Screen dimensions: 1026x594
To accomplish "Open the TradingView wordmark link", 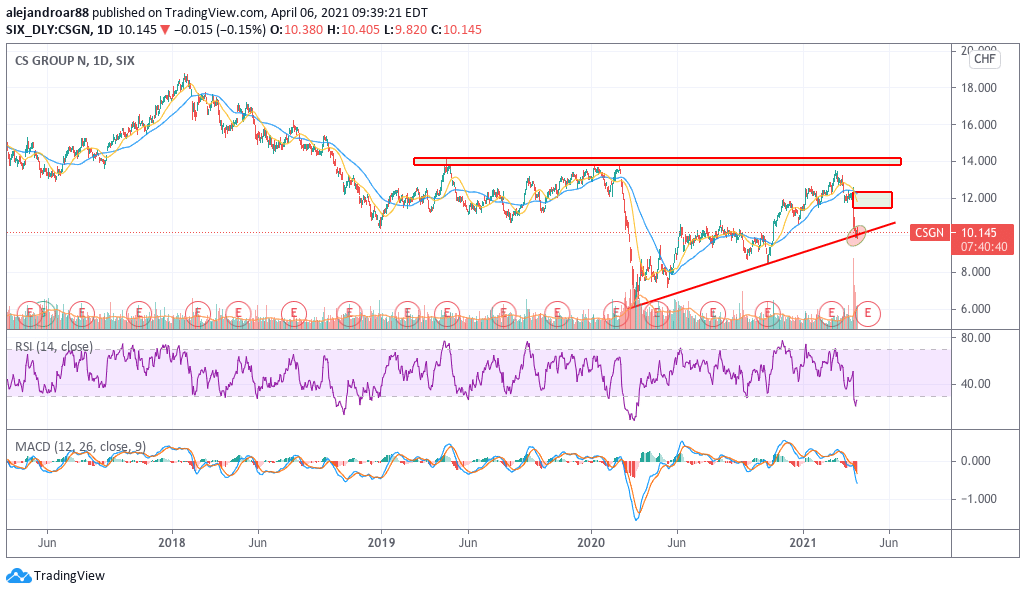I will 69,576.
